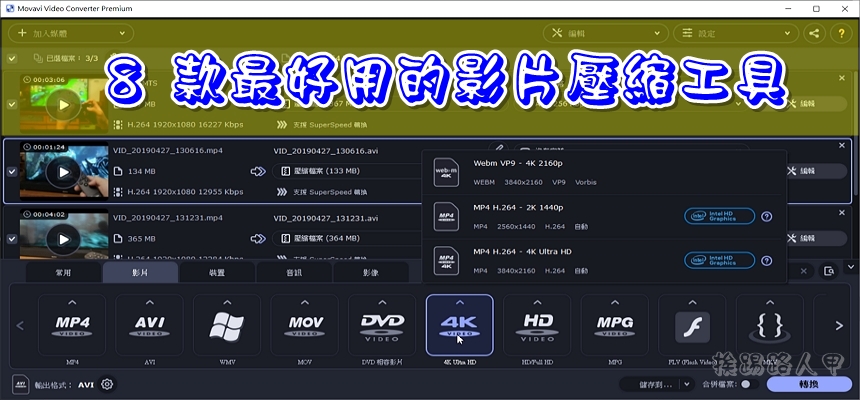Click the Intel HD Graphics badge for 4K Ultra HD
This screenshot has width=860, height=400.
pos(720,261)
